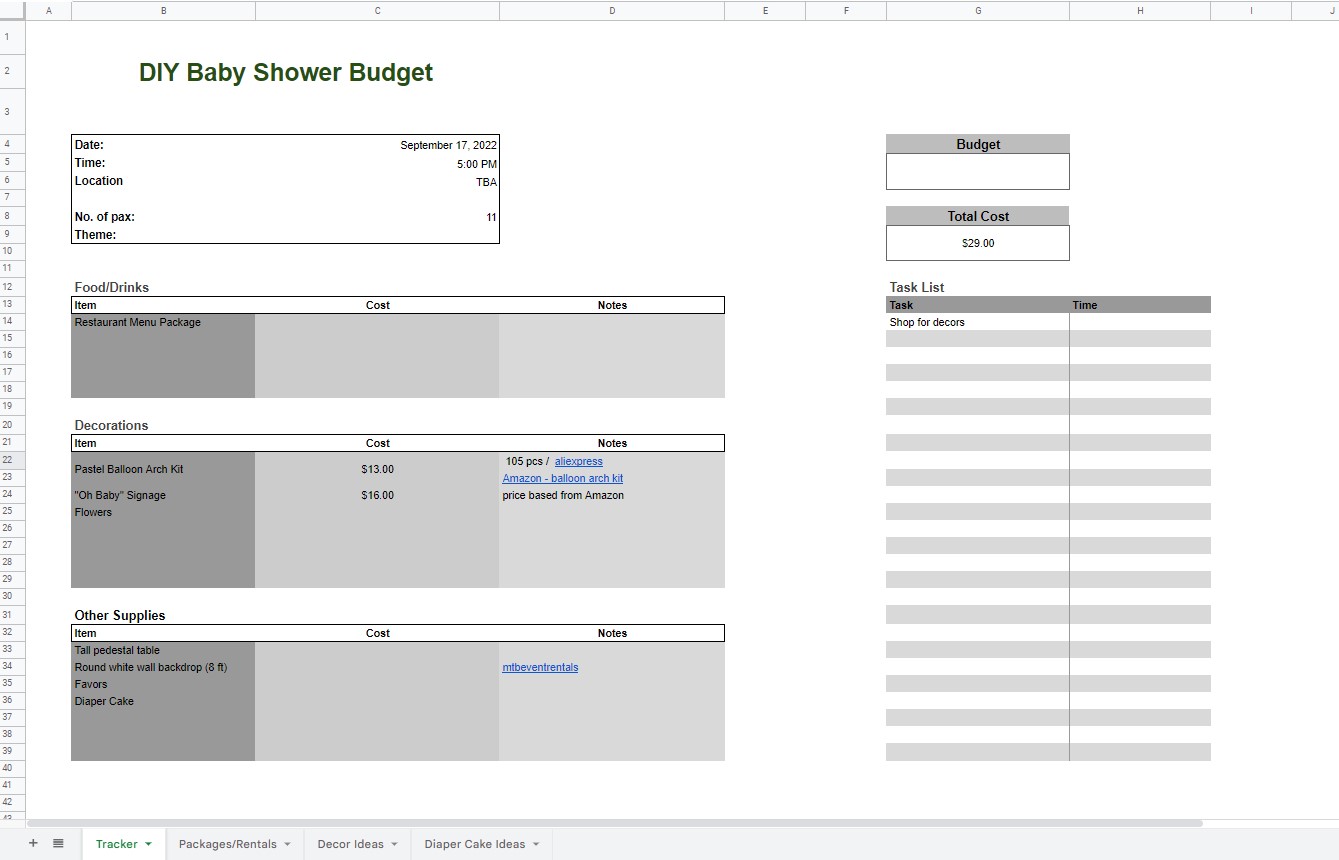Switch to the Packages/Rentals sheet tab

tap(228, 844)
